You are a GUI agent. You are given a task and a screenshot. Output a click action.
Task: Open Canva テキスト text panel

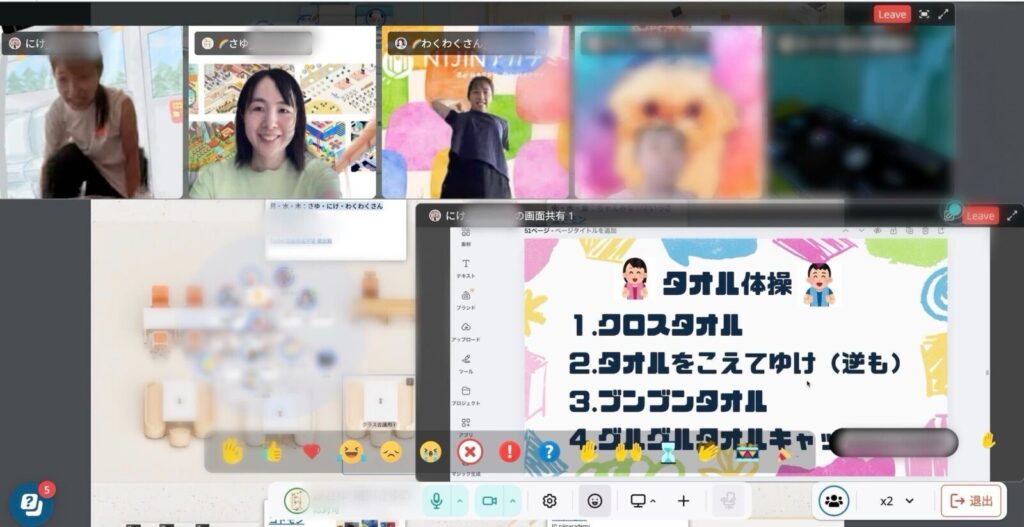(466, 268)
